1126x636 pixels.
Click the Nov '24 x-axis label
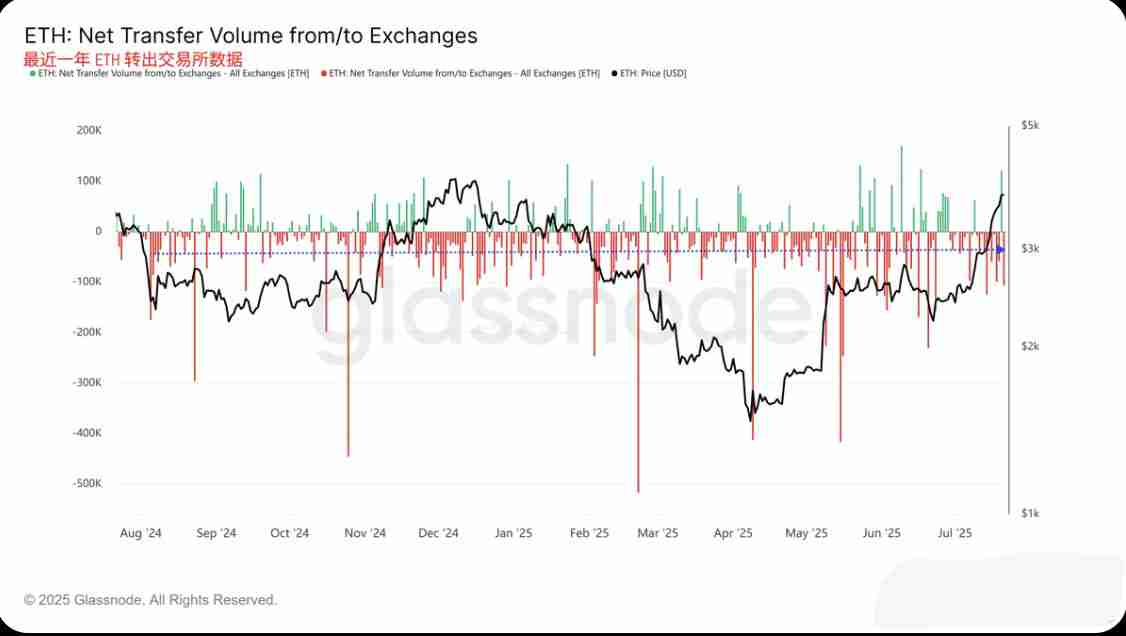364,533
